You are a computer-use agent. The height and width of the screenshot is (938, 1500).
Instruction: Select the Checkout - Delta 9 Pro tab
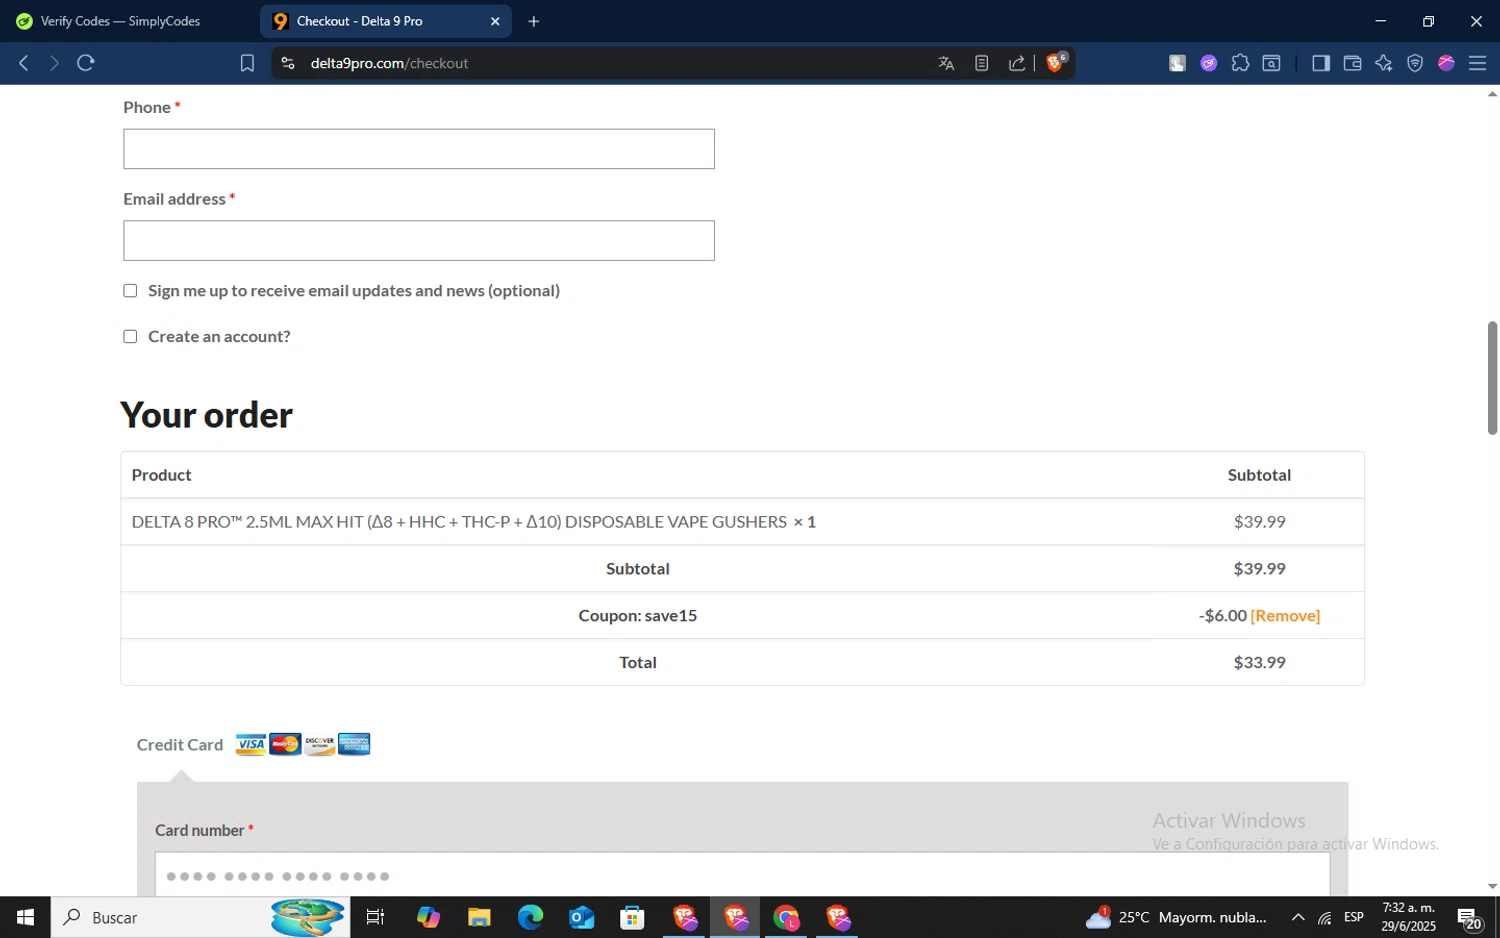click(x=386, y=21)
